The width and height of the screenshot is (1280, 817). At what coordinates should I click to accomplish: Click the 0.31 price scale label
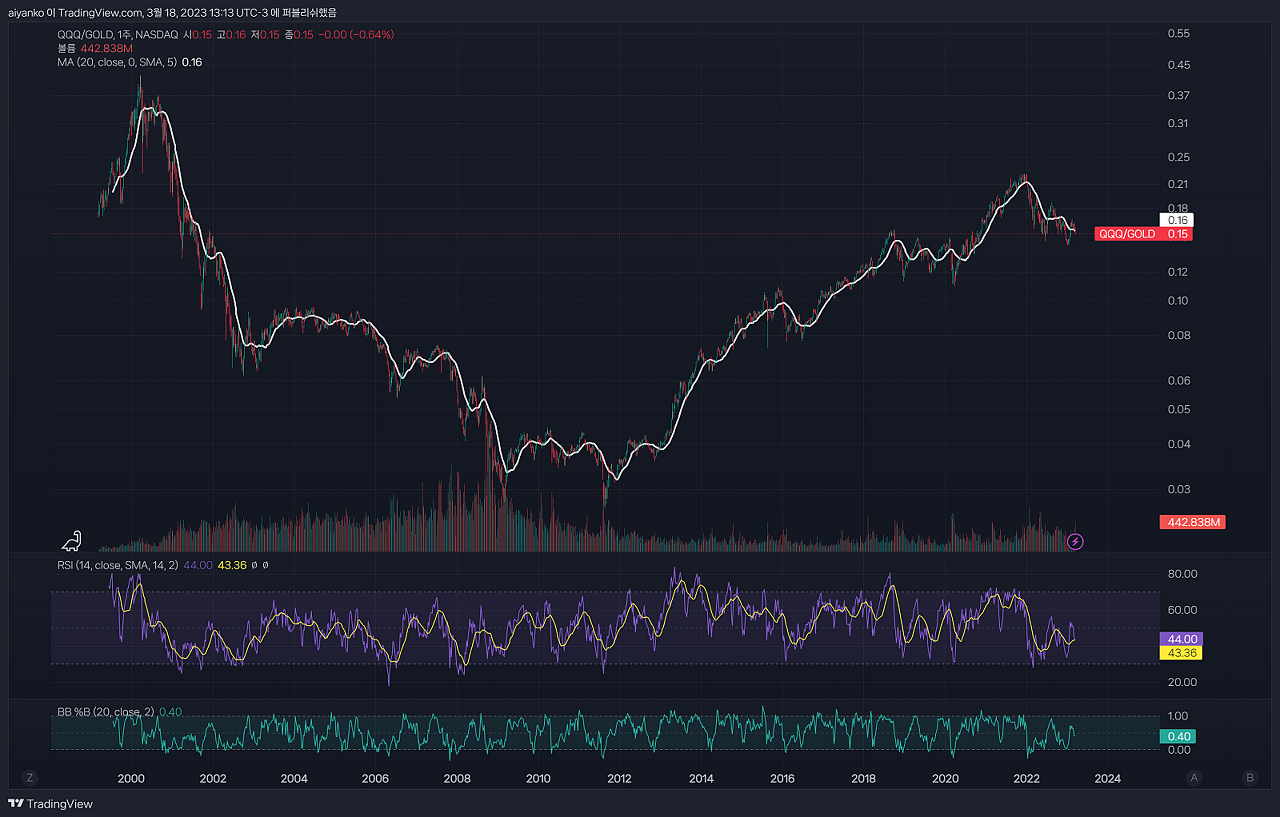[x=1178, y=123]
